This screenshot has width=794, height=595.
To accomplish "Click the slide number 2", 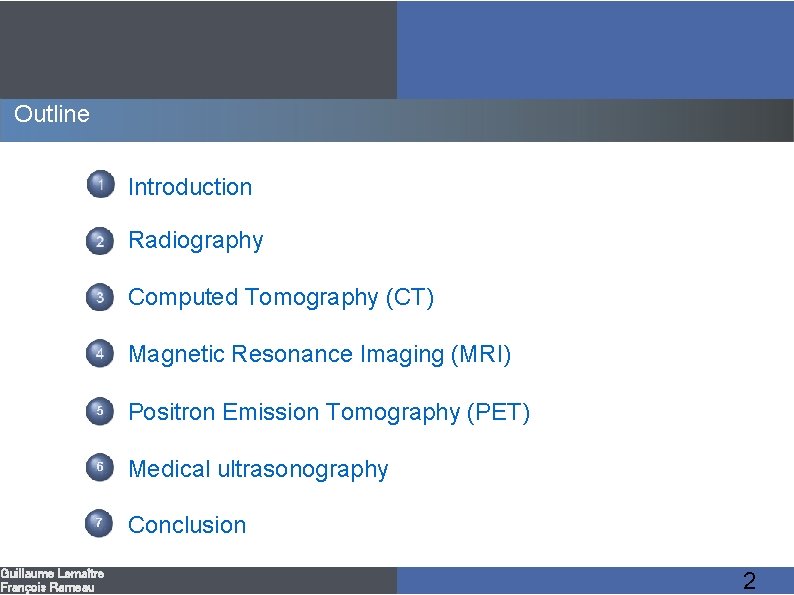I will pos(749,580).
